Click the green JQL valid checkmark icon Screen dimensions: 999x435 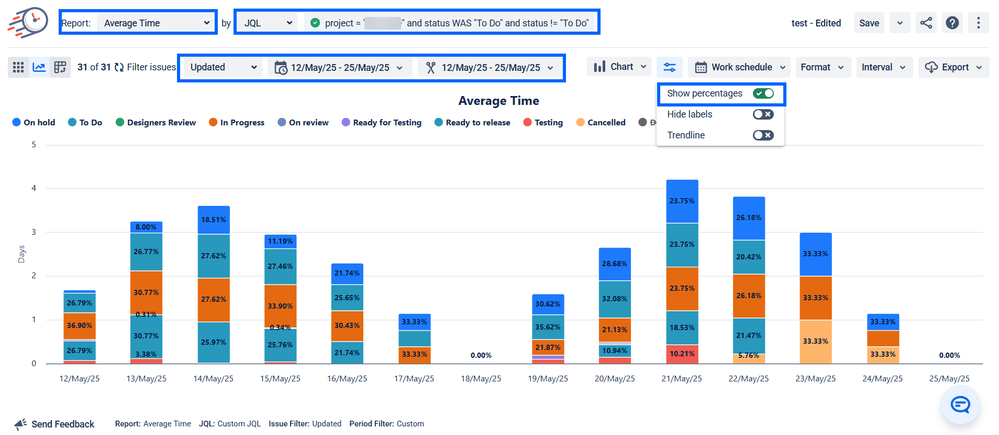point(315,23)
